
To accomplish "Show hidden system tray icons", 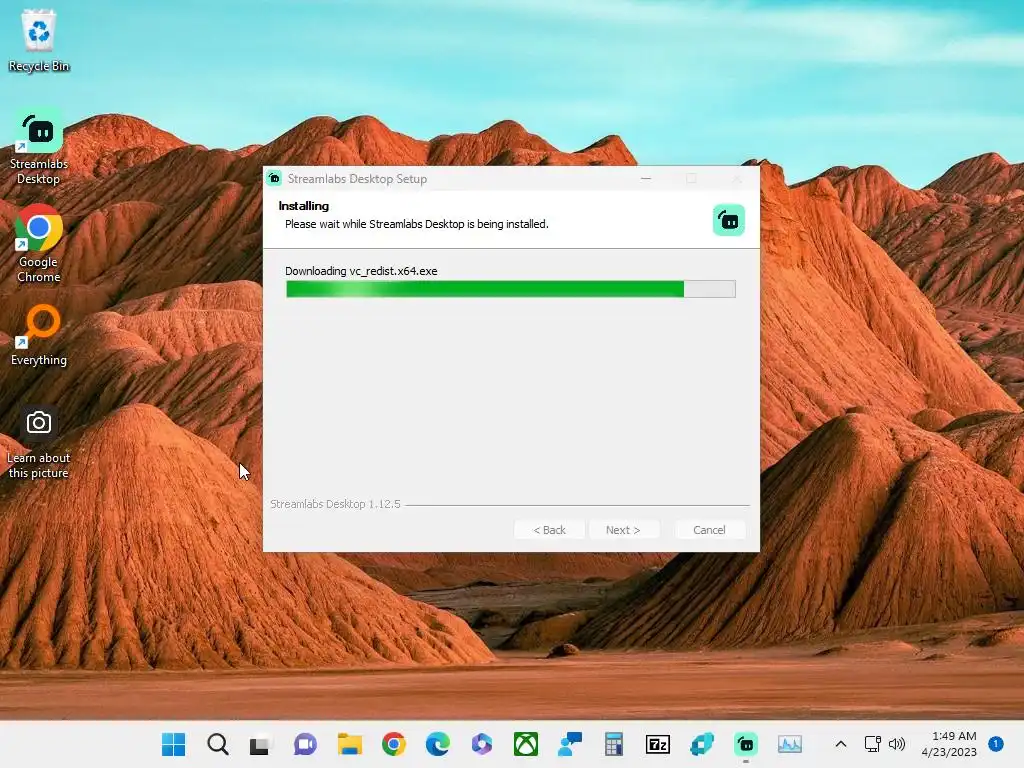I will pos(841,744).
